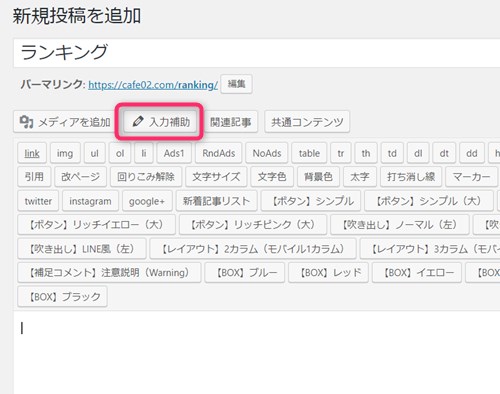
Task: Insert 【補足コメント】注意説明（Warning）
Action: 109,273
